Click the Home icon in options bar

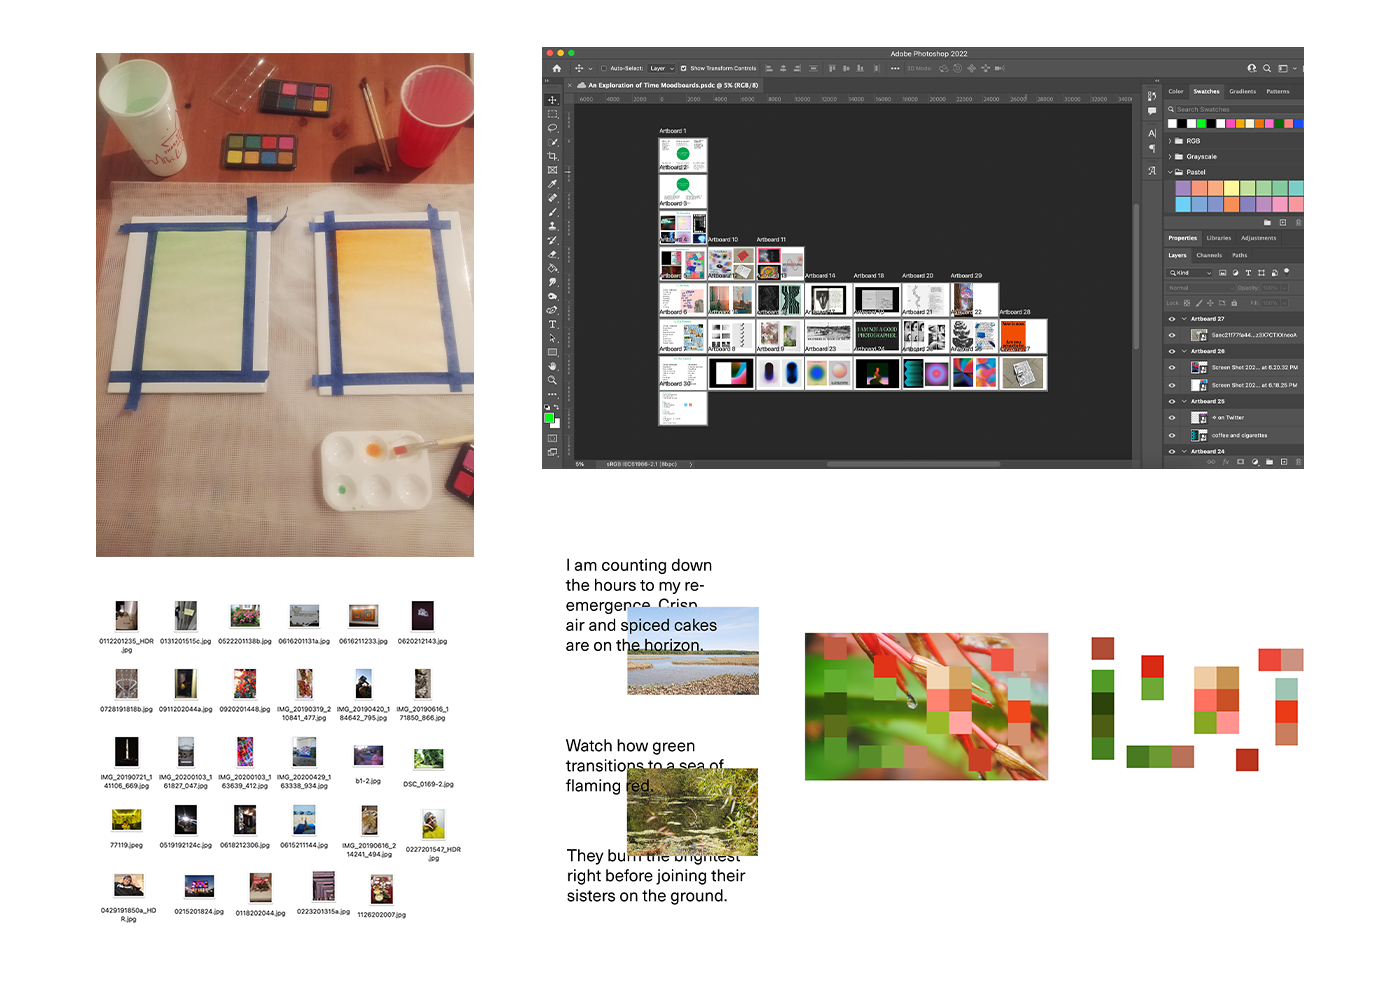557,68
